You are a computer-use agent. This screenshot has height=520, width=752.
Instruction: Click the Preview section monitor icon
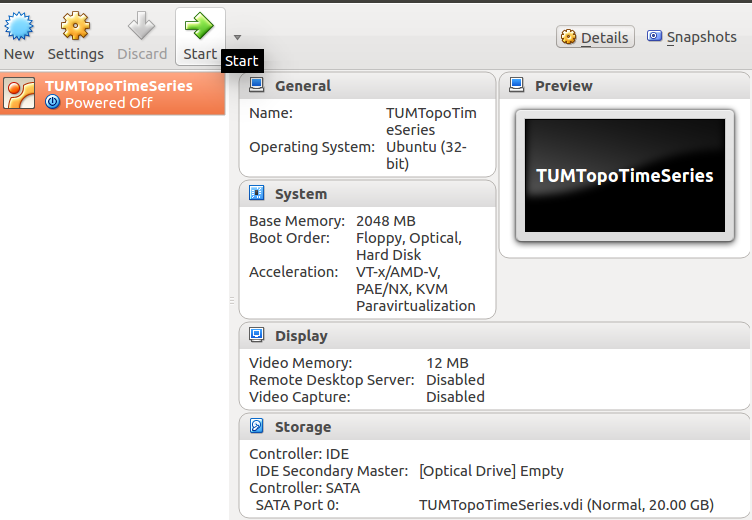(517, 85)
